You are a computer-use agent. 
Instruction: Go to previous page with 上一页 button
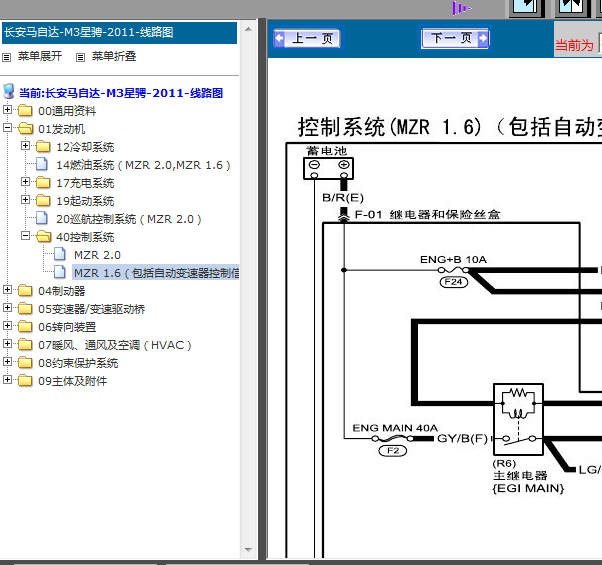[308, 38]
